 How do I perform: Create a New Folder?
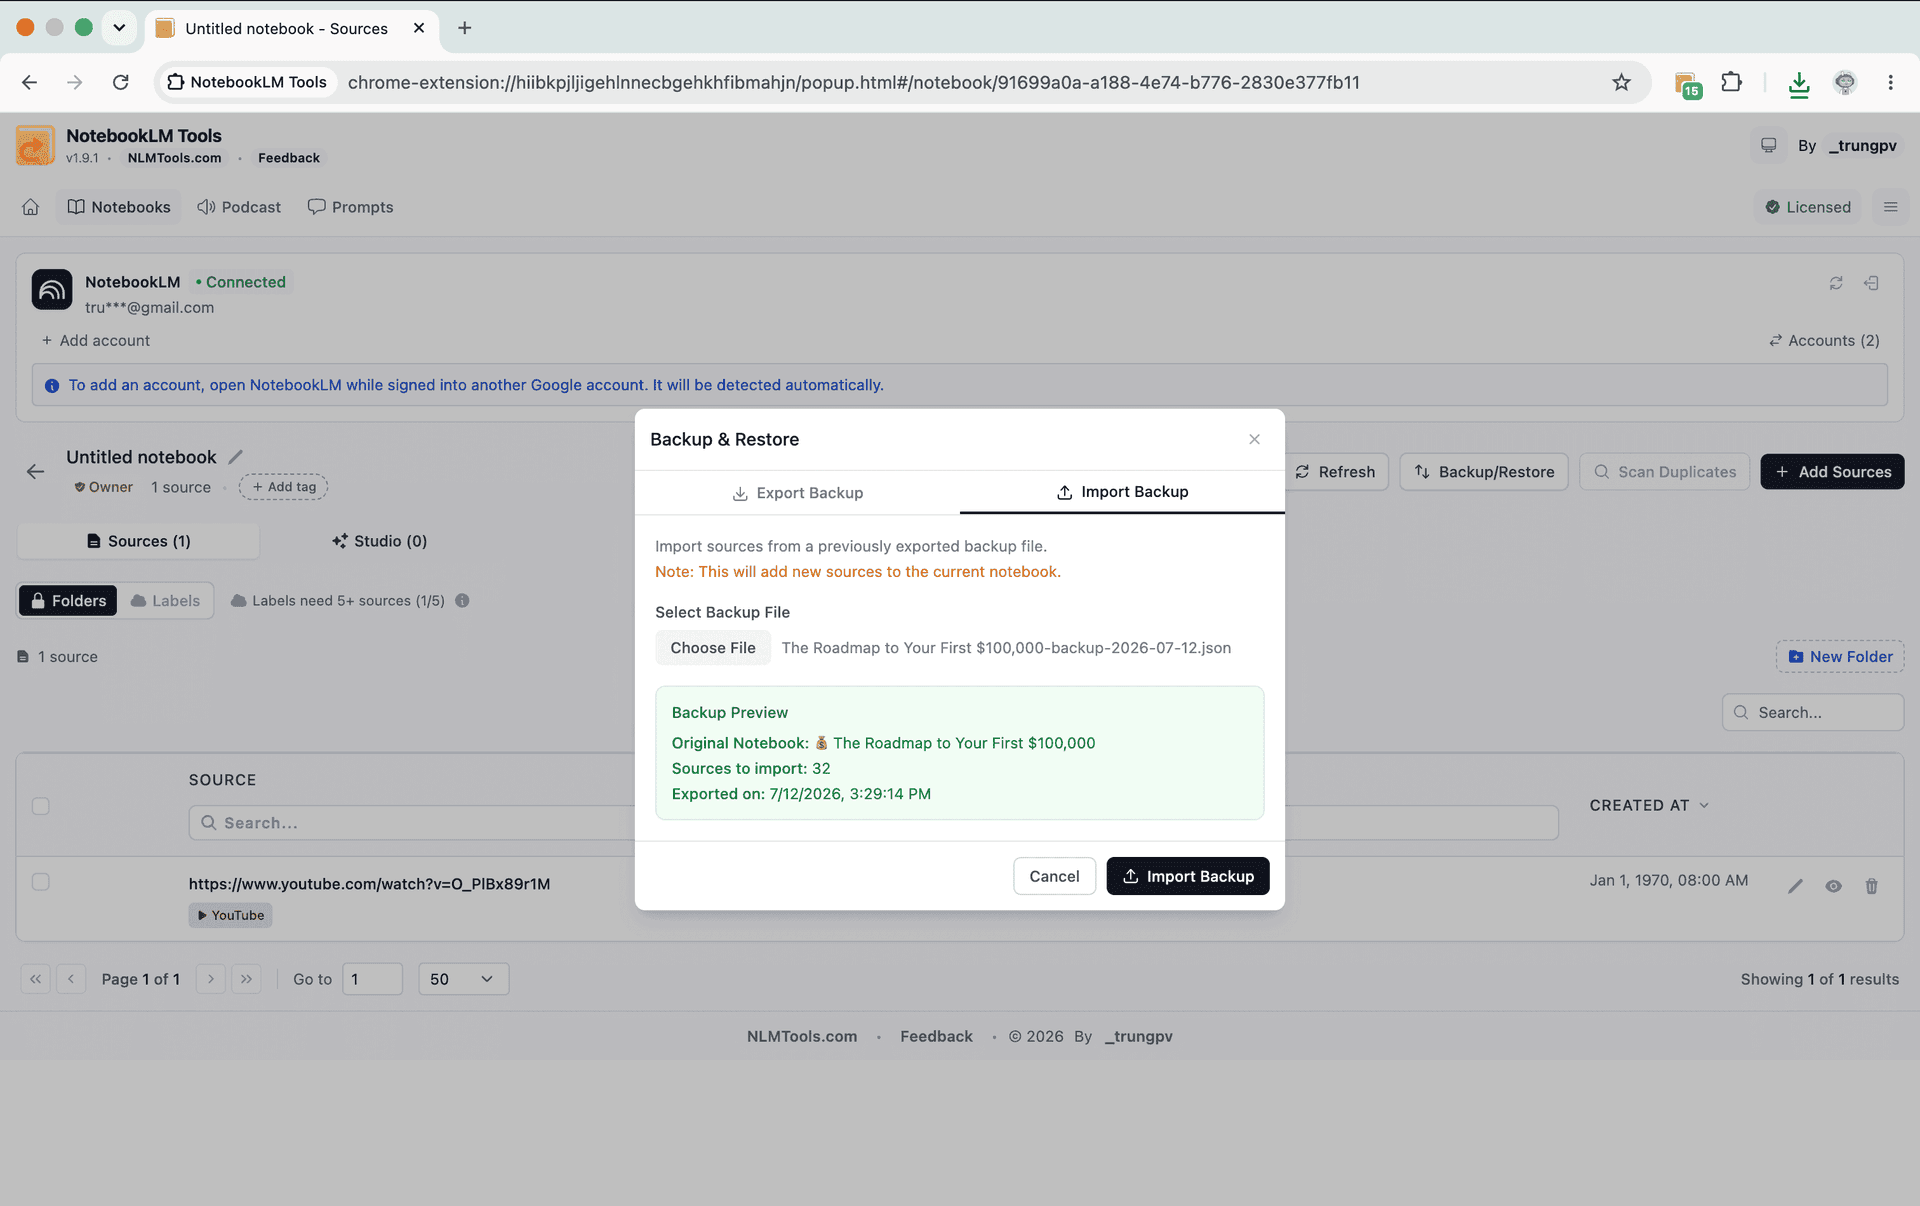tap(1840, 657)
